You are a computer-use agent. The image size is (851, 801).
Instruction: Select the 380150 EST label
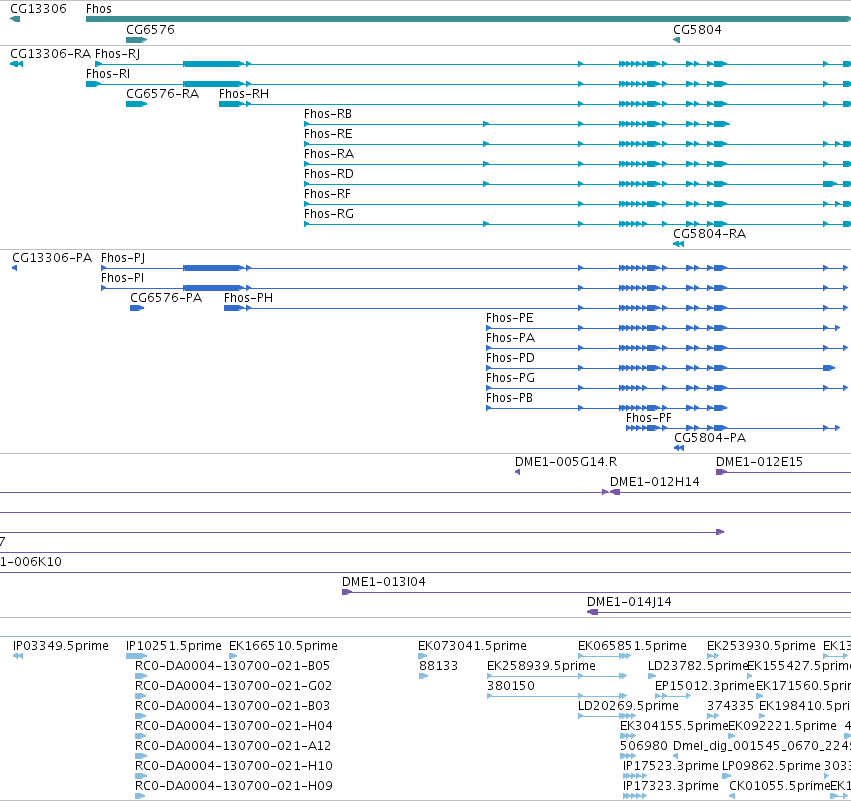point(511,685)
